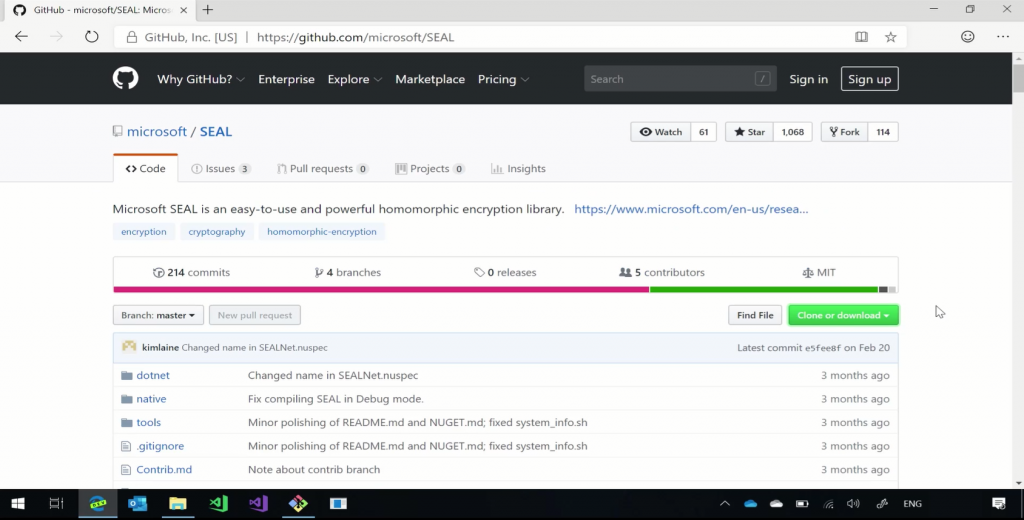Expand the Branch: master dropdown
The height and width of the screenshot is (520, 1024).
coord(158,315)
